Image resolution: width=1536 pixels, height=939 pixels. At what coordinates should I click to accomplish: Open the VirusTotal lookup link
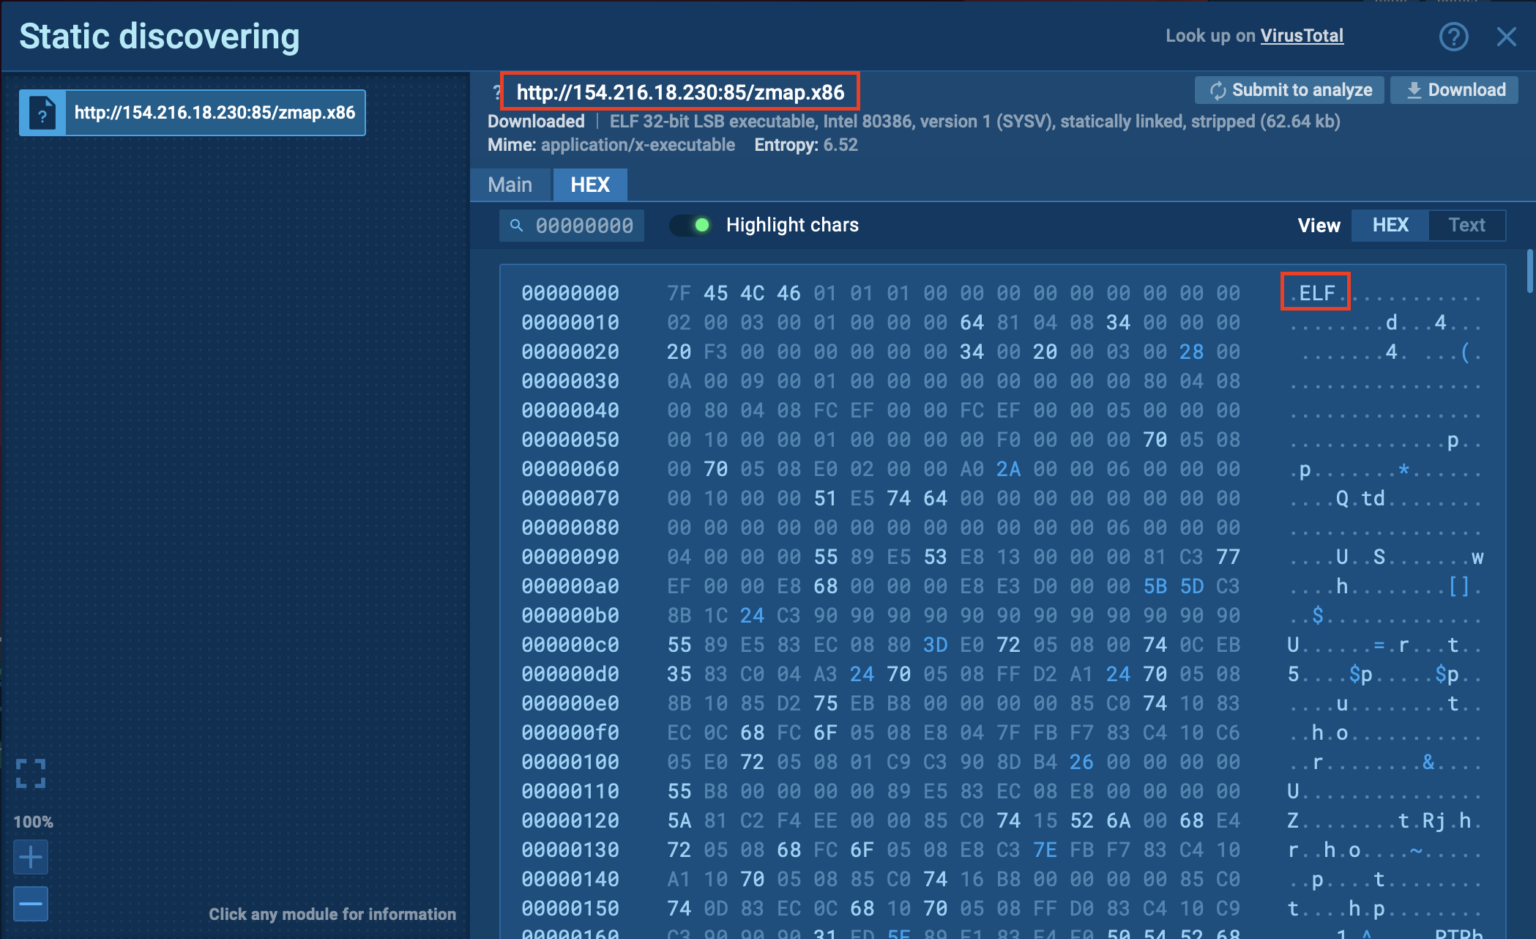[x=1302, y=35]
